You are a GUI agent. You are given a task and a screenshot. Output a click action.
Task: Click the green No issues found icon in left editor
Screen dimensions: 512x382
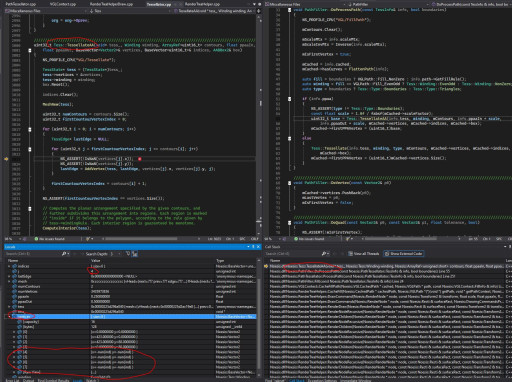click(x=36, y=239)
